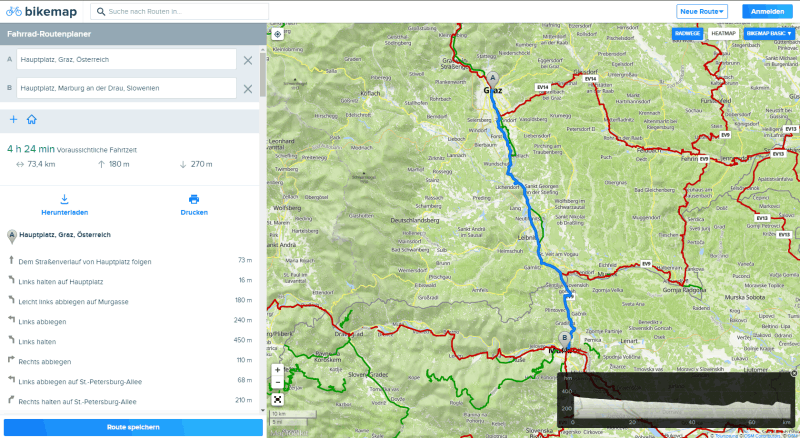
Task: Add a new waypoint with plus icon
Action: pos(13,119)
